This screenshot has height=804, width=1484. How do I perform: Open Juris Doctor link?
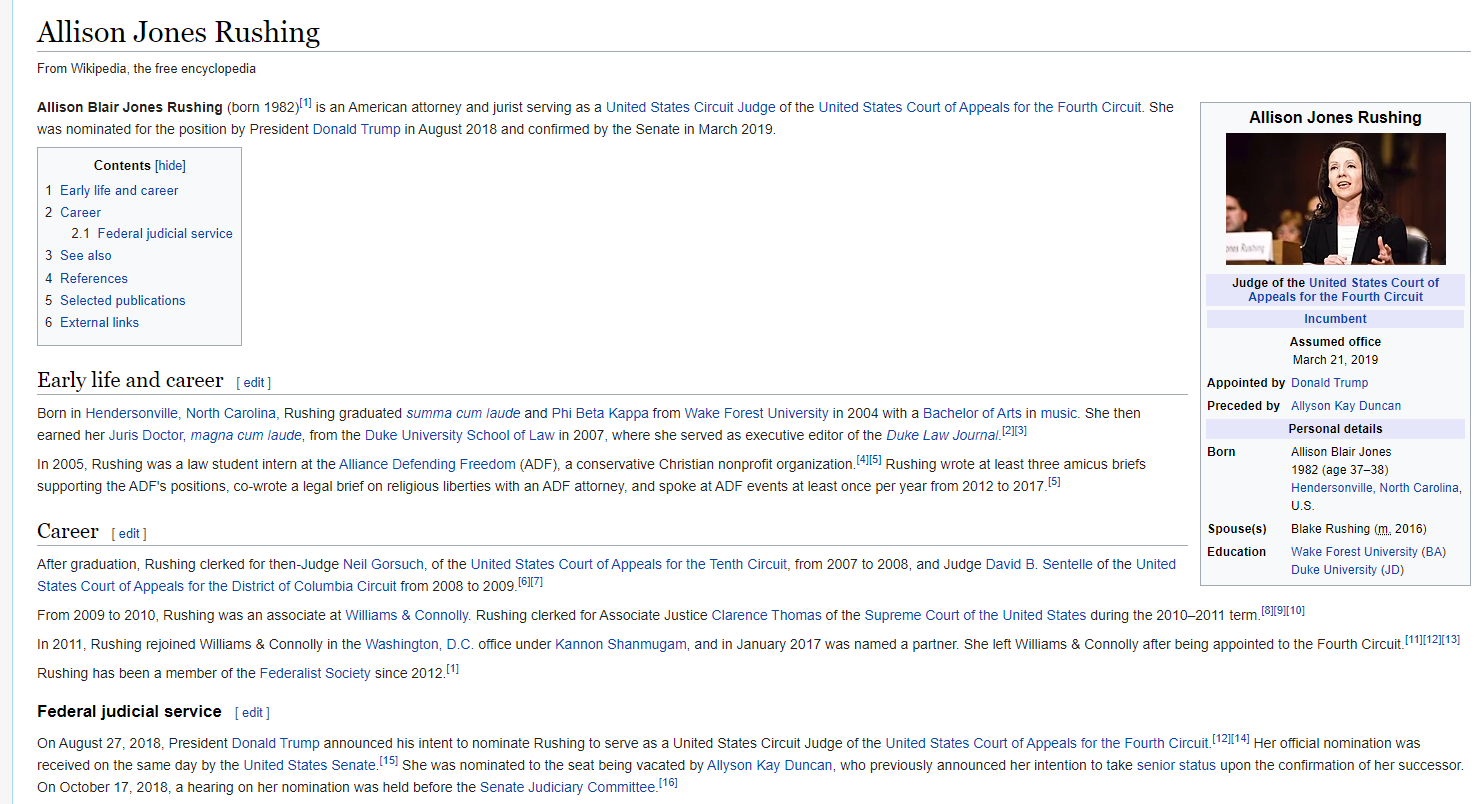click(x=146, y=435)
